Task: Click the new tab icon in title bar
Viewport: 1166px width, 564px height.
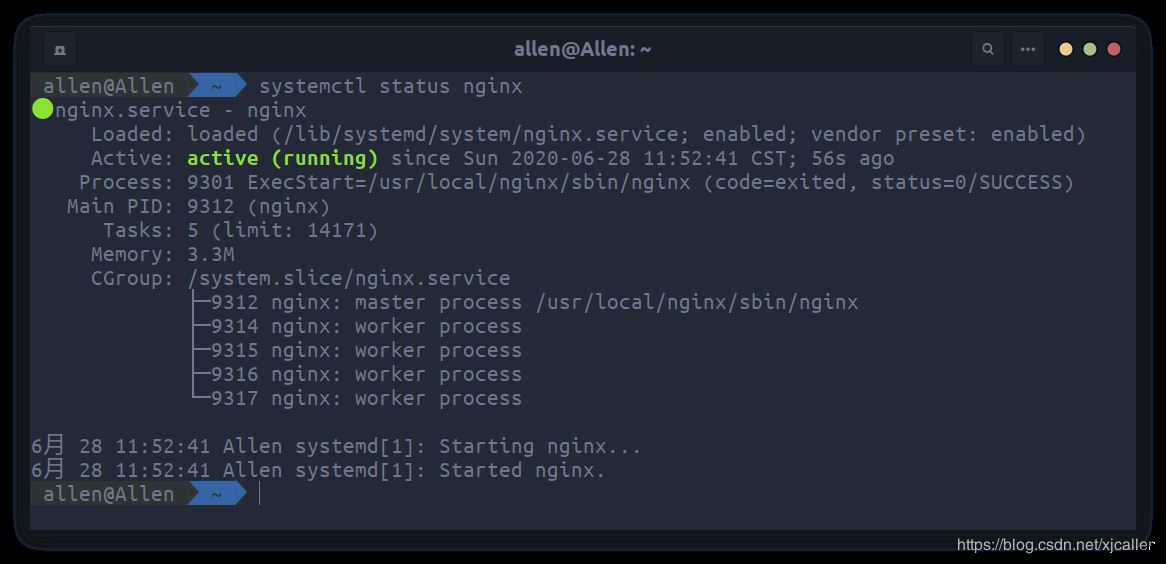Action: point(60,49)
